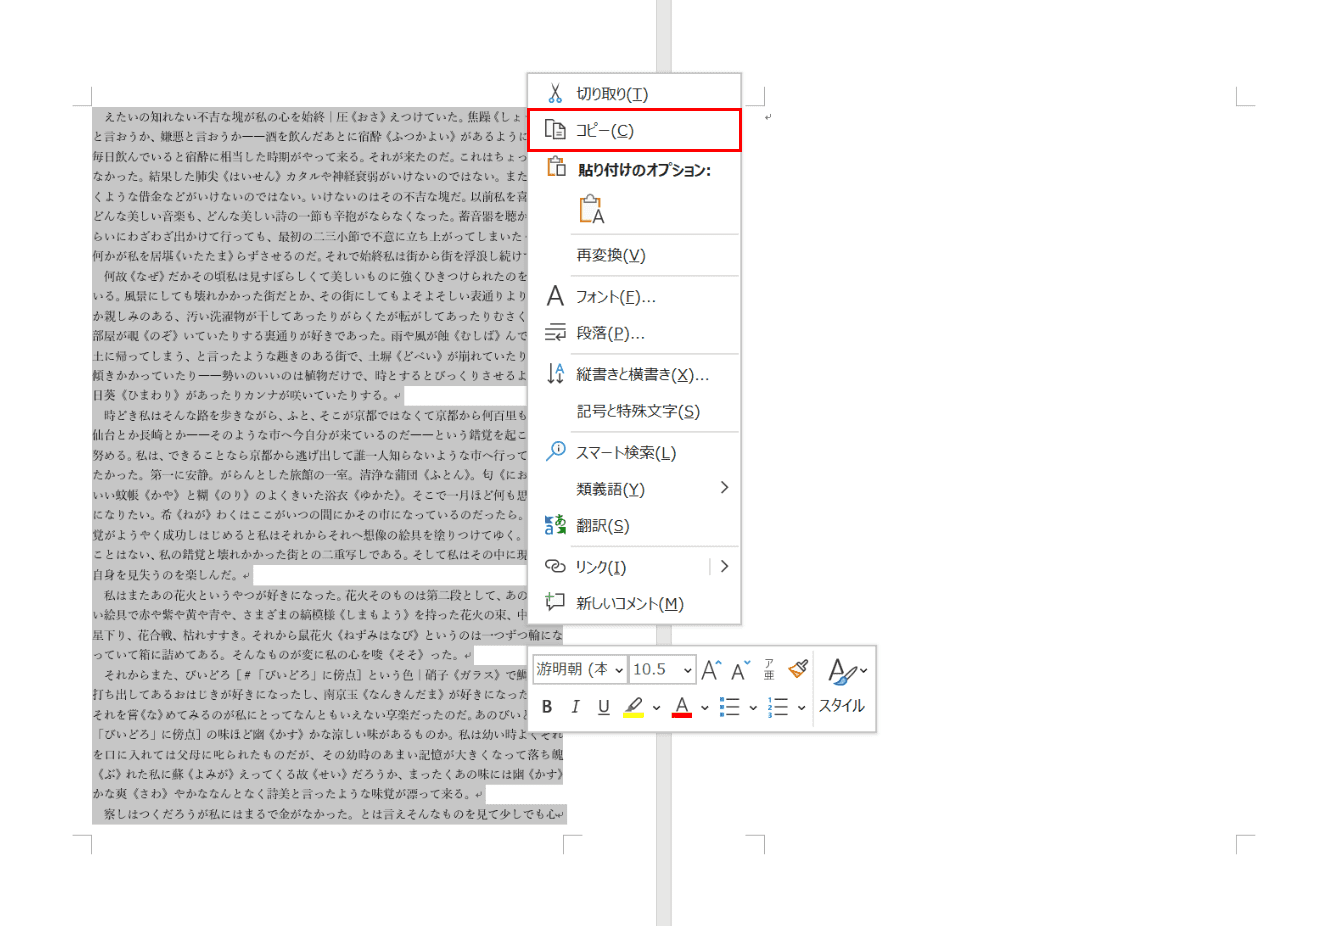This screenshot has height=926, width=1327.
Task: Click the bullet list icon
Action: tap(730, 707)
